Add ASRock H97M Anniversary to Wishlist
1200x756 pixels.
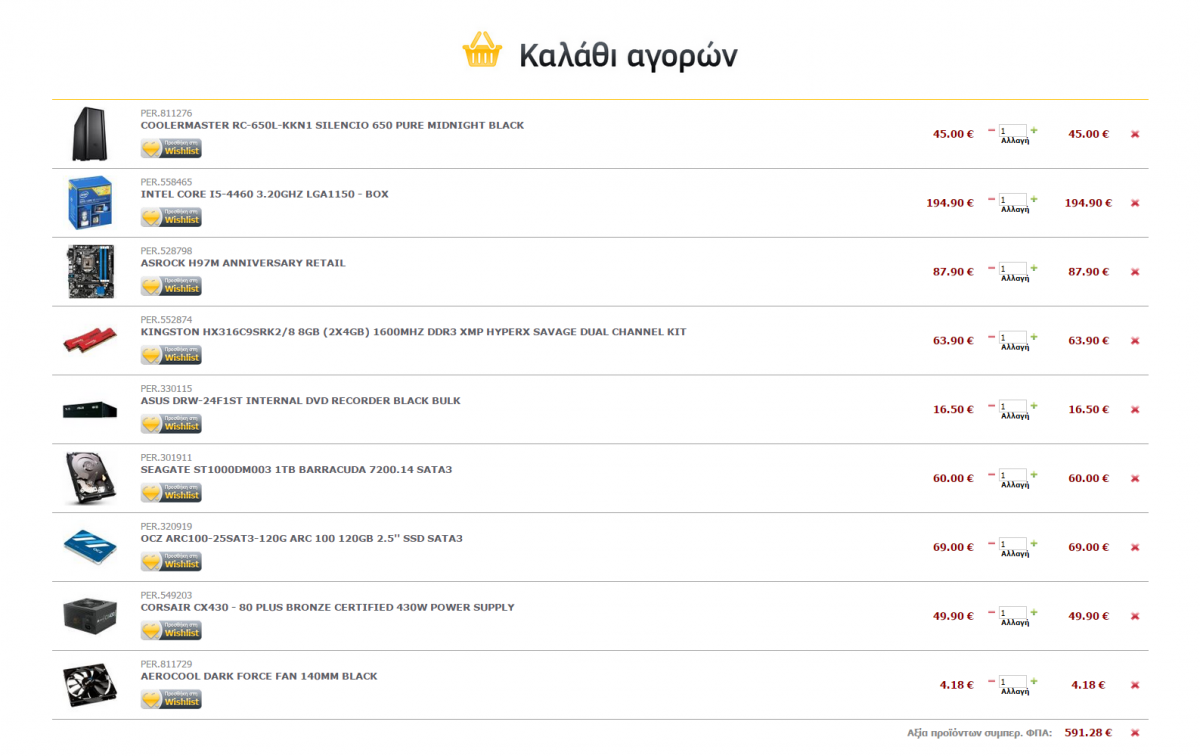pyautogui.click(x=171, y=287)
